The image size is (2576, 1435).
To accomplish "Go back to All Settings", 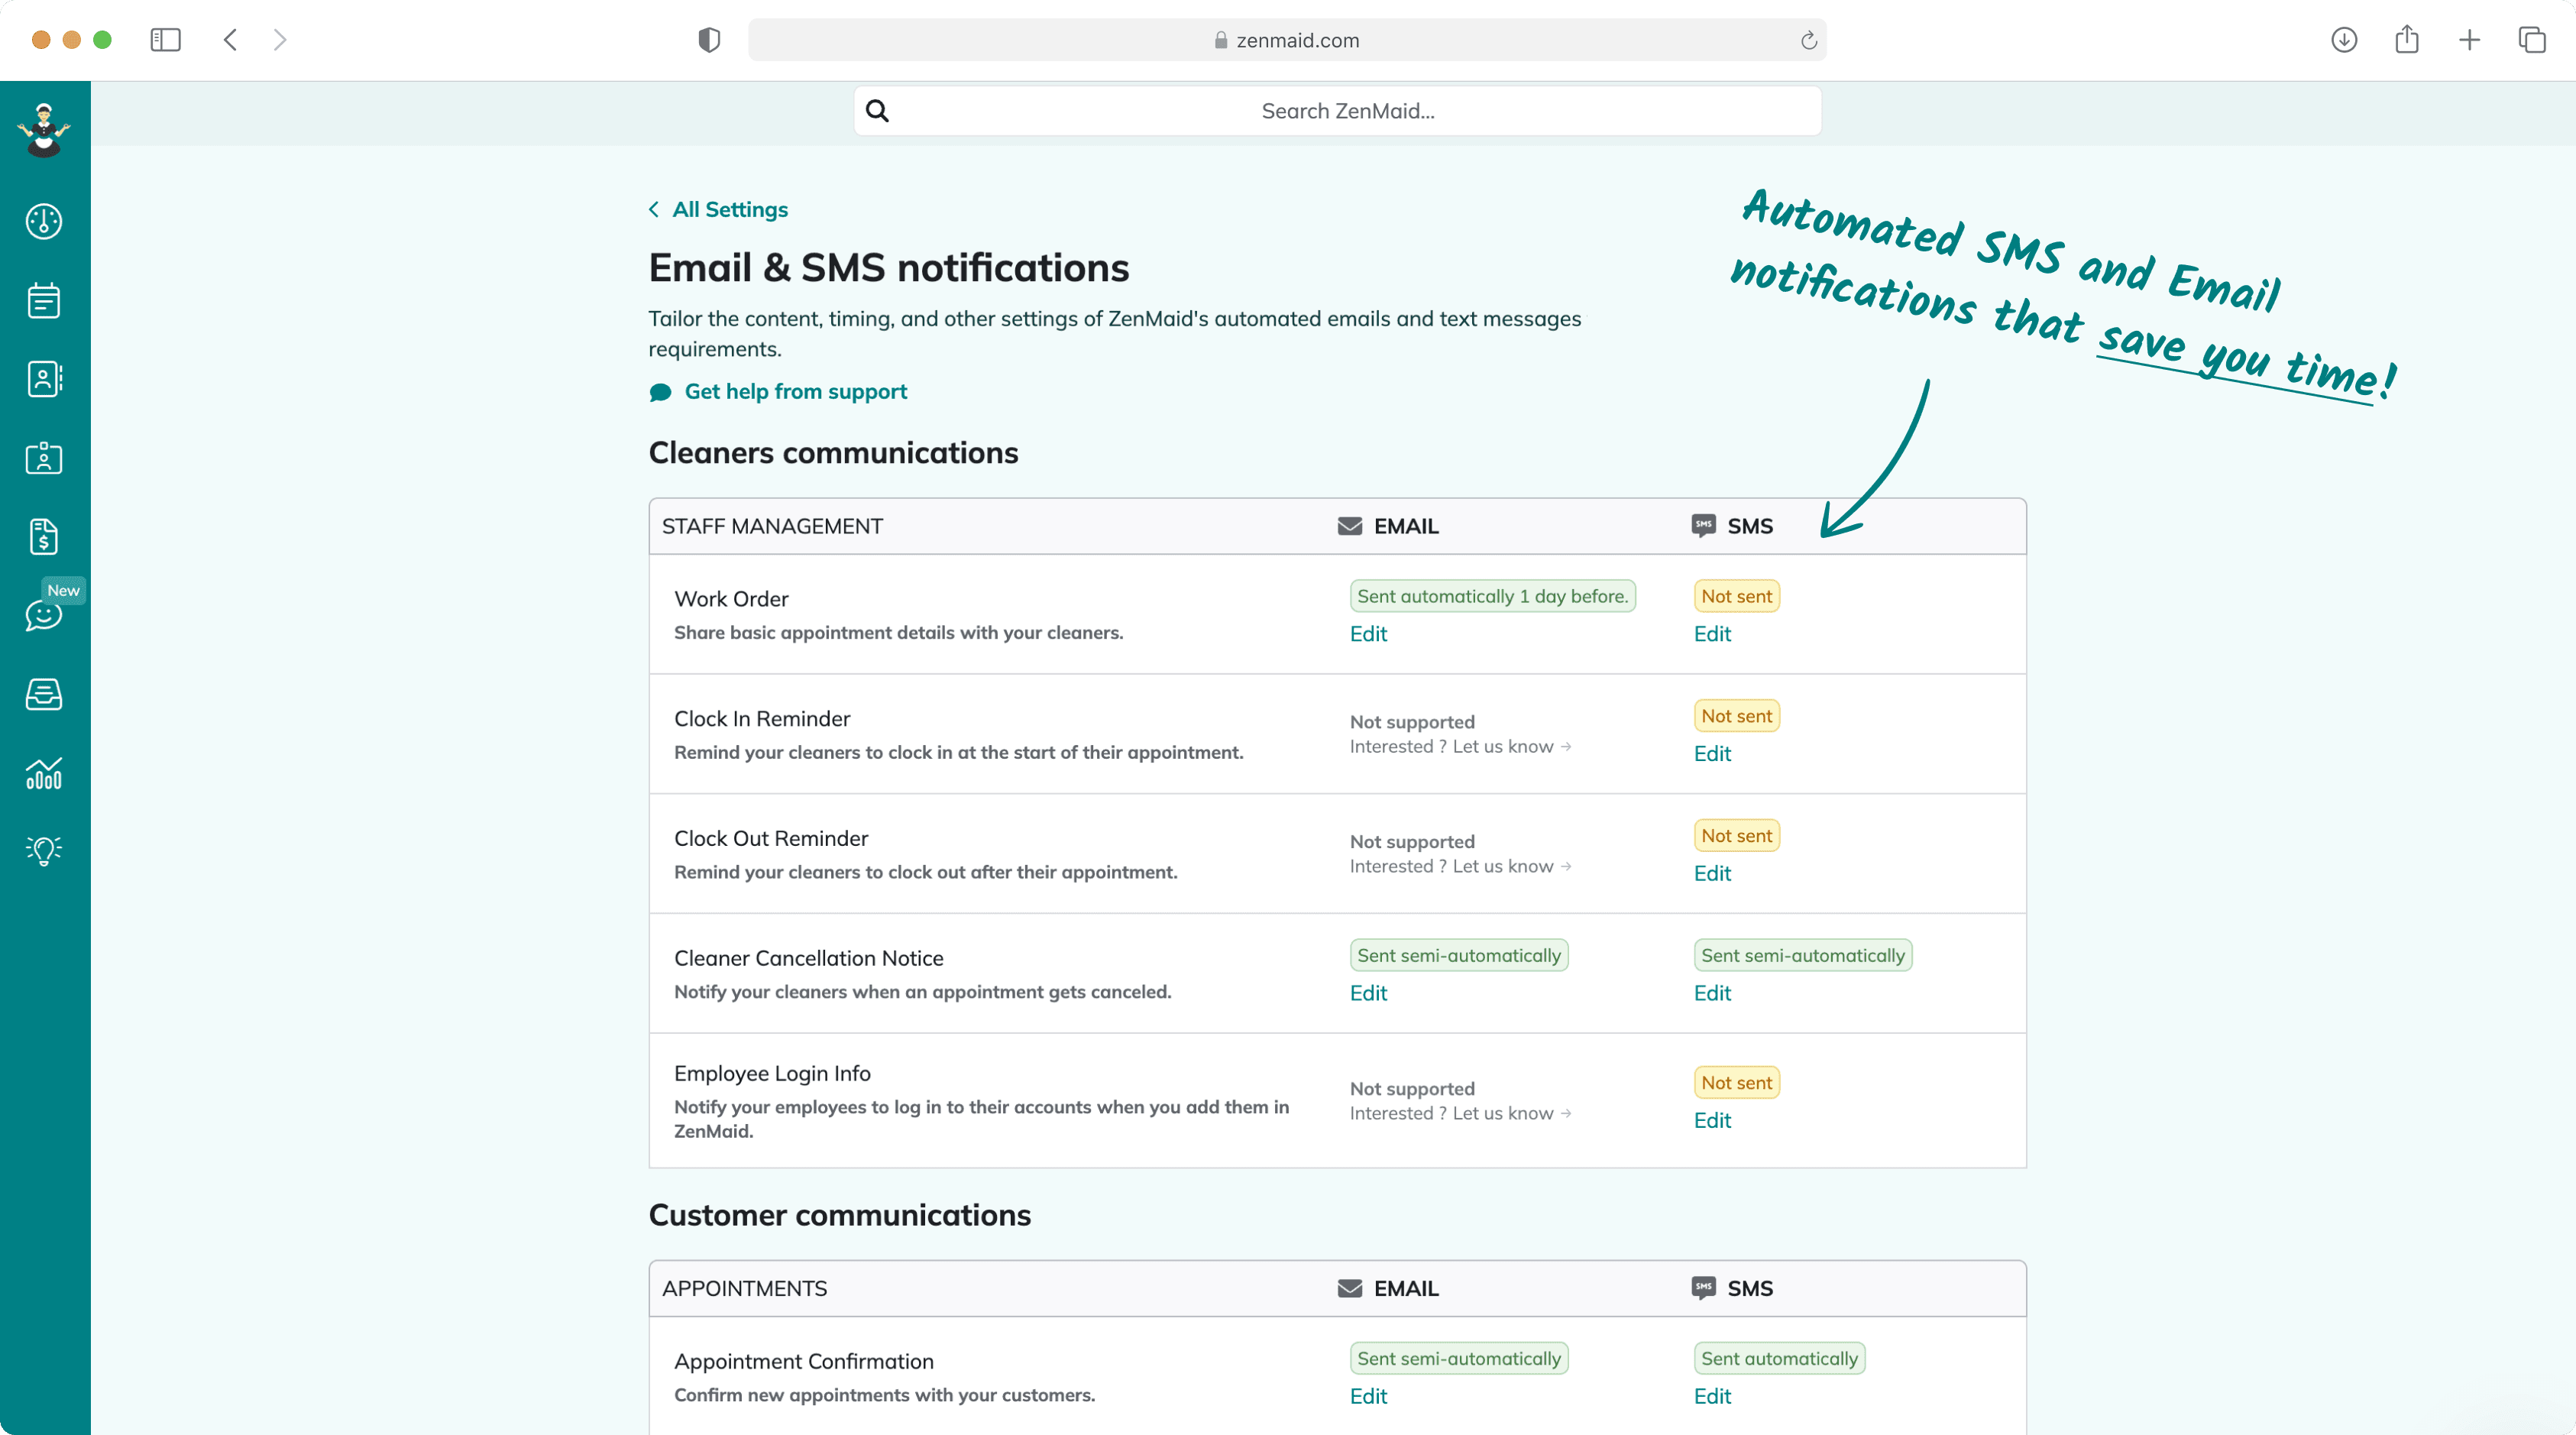I will pyautogui.click(x=729, y=209).
